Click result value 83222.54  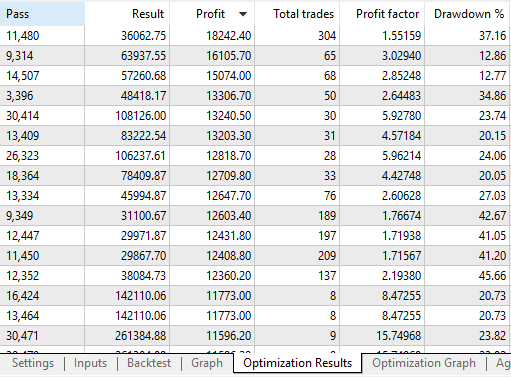[x=143, y=136]
